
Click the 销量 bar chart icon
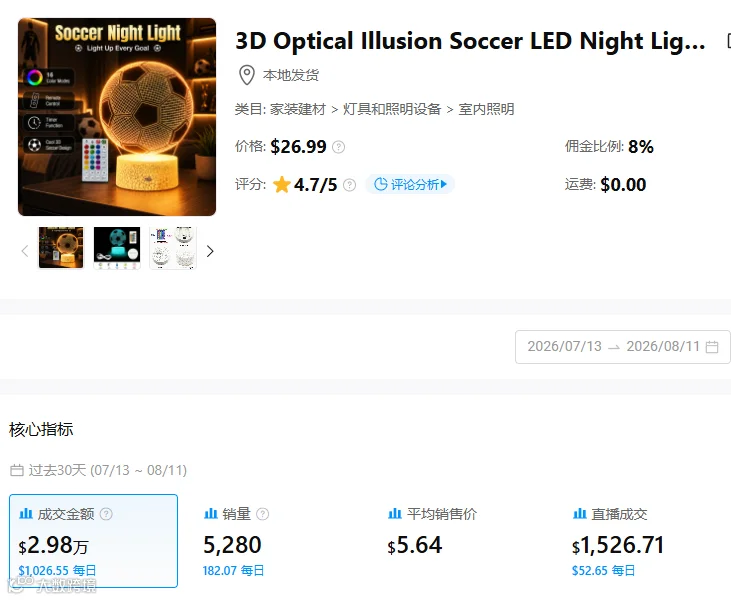click(x=211, y=514)
